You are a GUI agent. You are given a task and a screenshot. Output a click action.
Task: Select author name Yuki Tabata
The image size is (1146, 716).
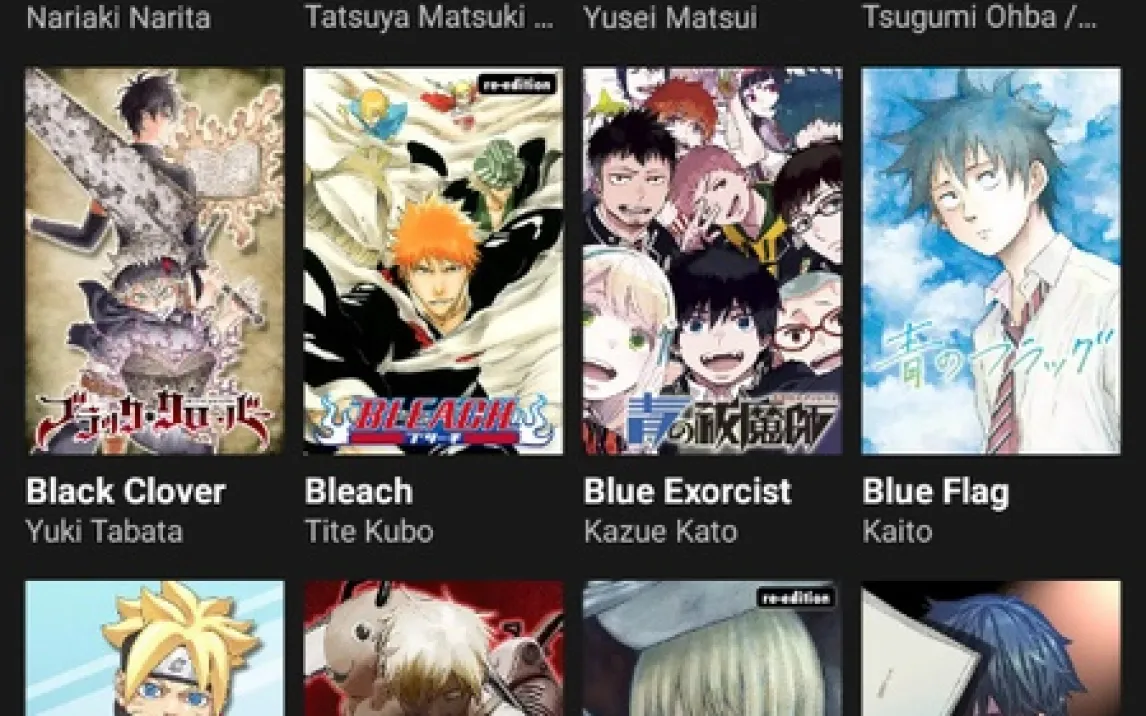tap(104, 531)
